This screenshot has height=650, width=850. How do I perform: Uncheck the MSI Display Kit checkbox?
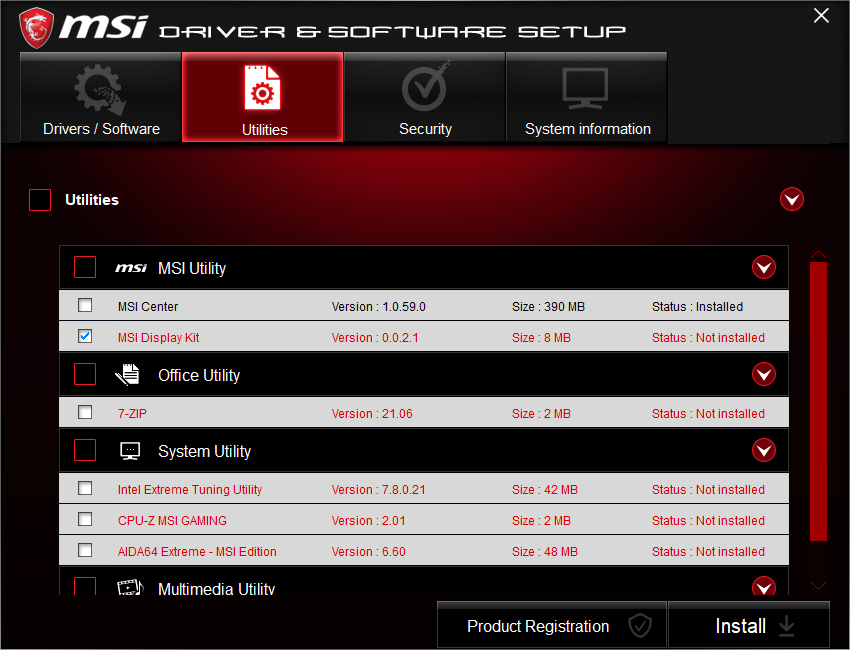click(x=85, y=336)
